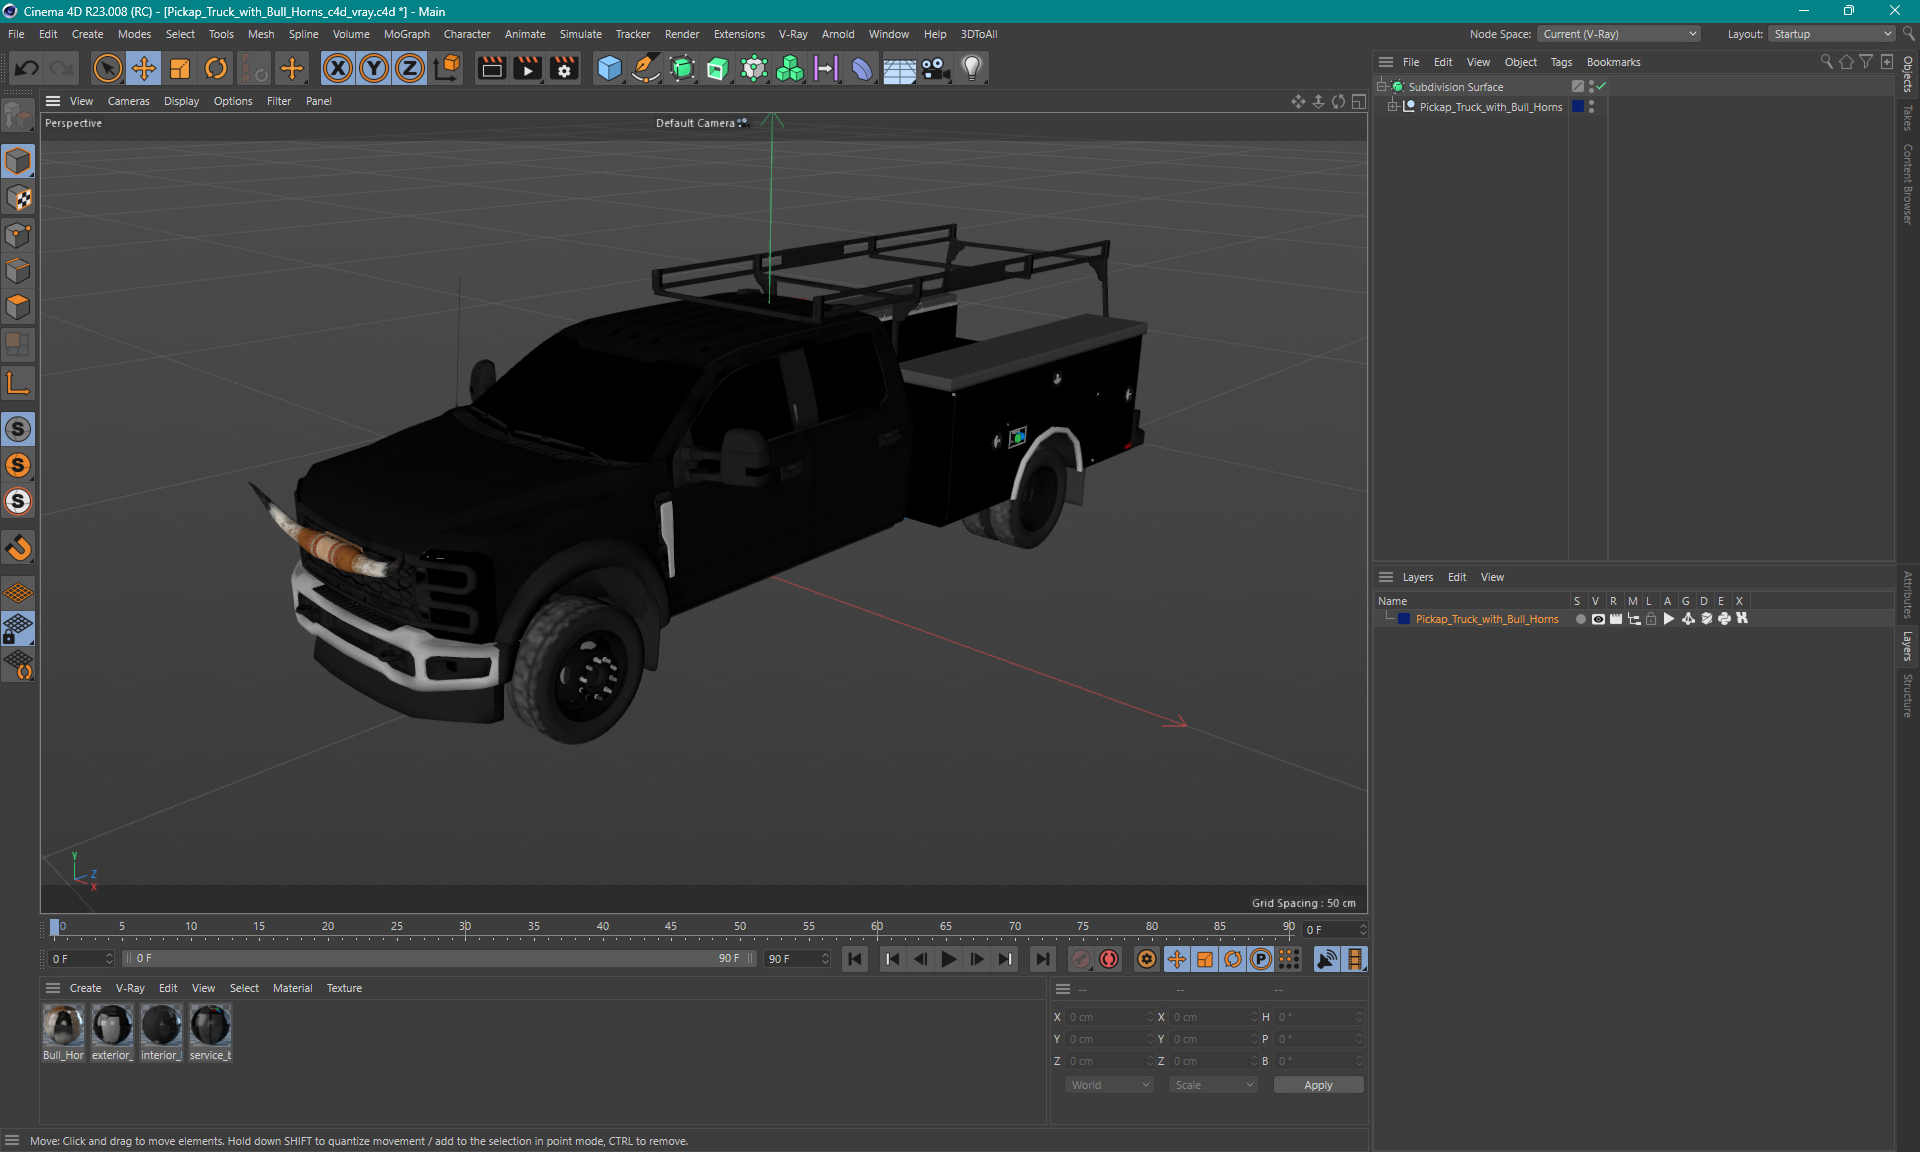Image resolution: width=1920 pixels, height=1152 pixels.
Task: Select the service_t material thumbnail
Action: tap(210, 1033)
